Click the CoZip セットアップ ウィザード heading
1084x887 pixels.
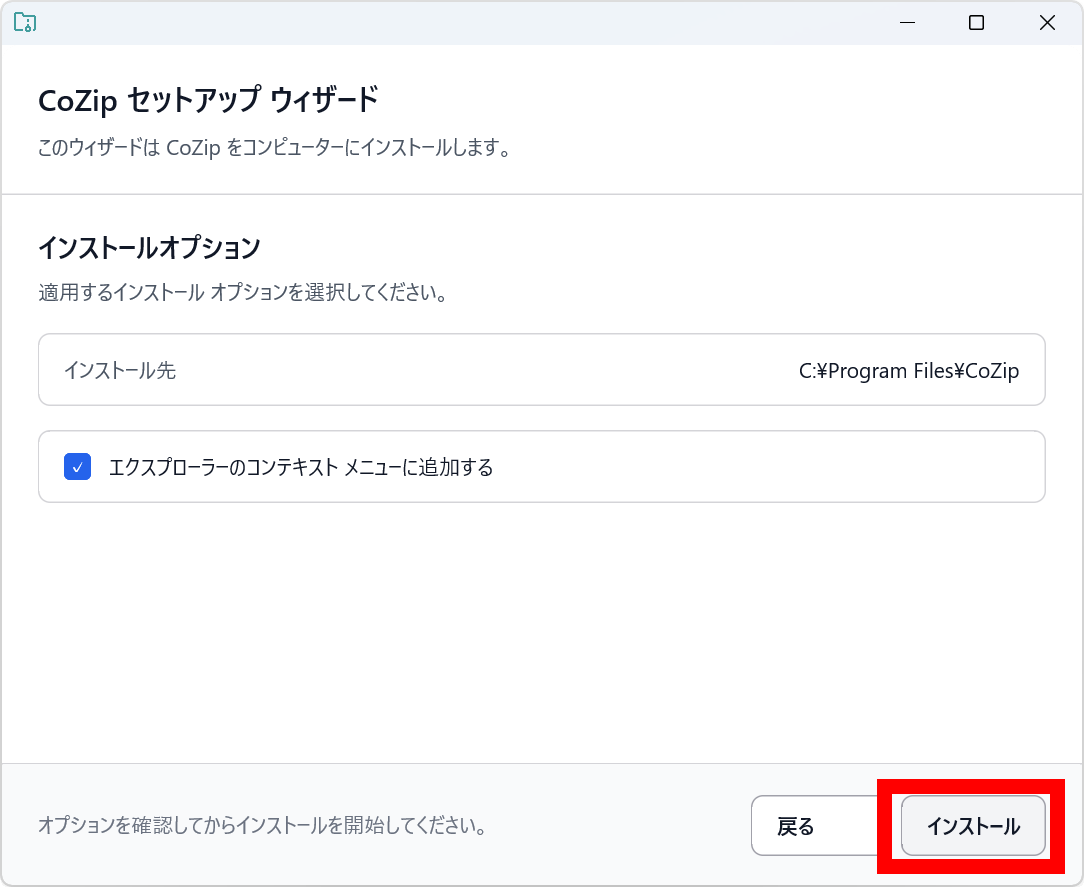click(208, 102)
